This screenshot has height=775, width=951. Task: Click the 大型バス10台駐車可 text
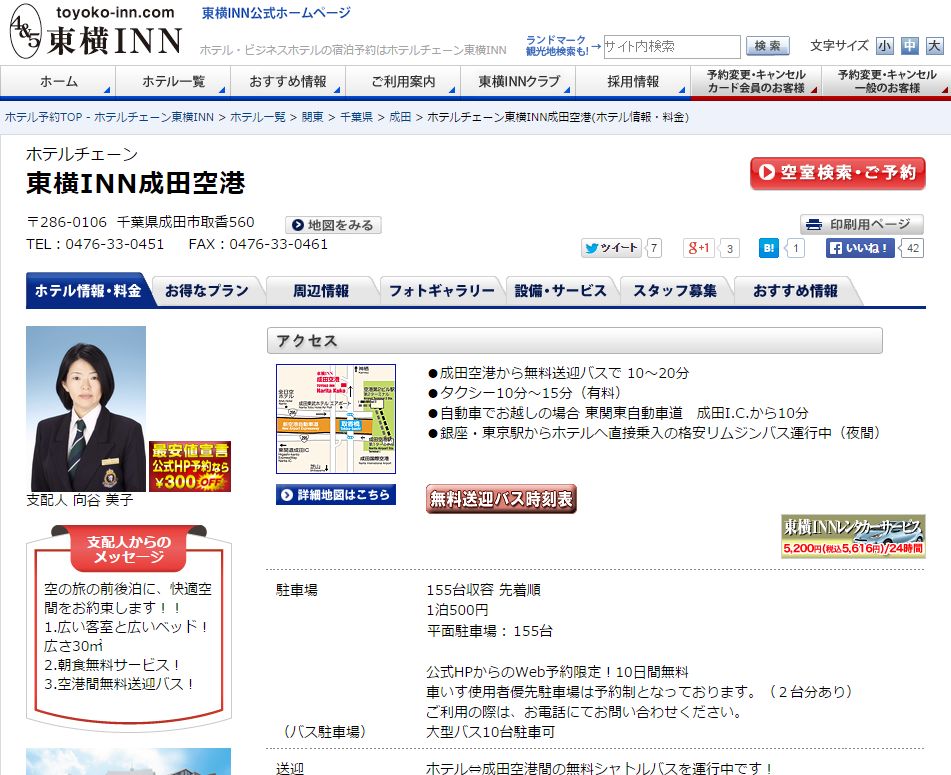pyautogui.click(x=491, y=732)
